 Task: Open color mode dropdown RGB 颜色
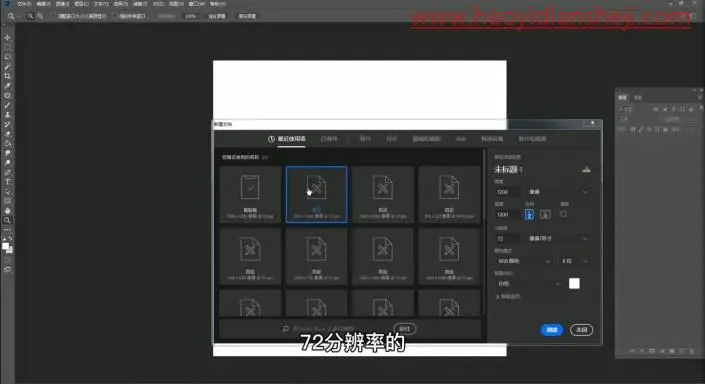coord(523,261)
